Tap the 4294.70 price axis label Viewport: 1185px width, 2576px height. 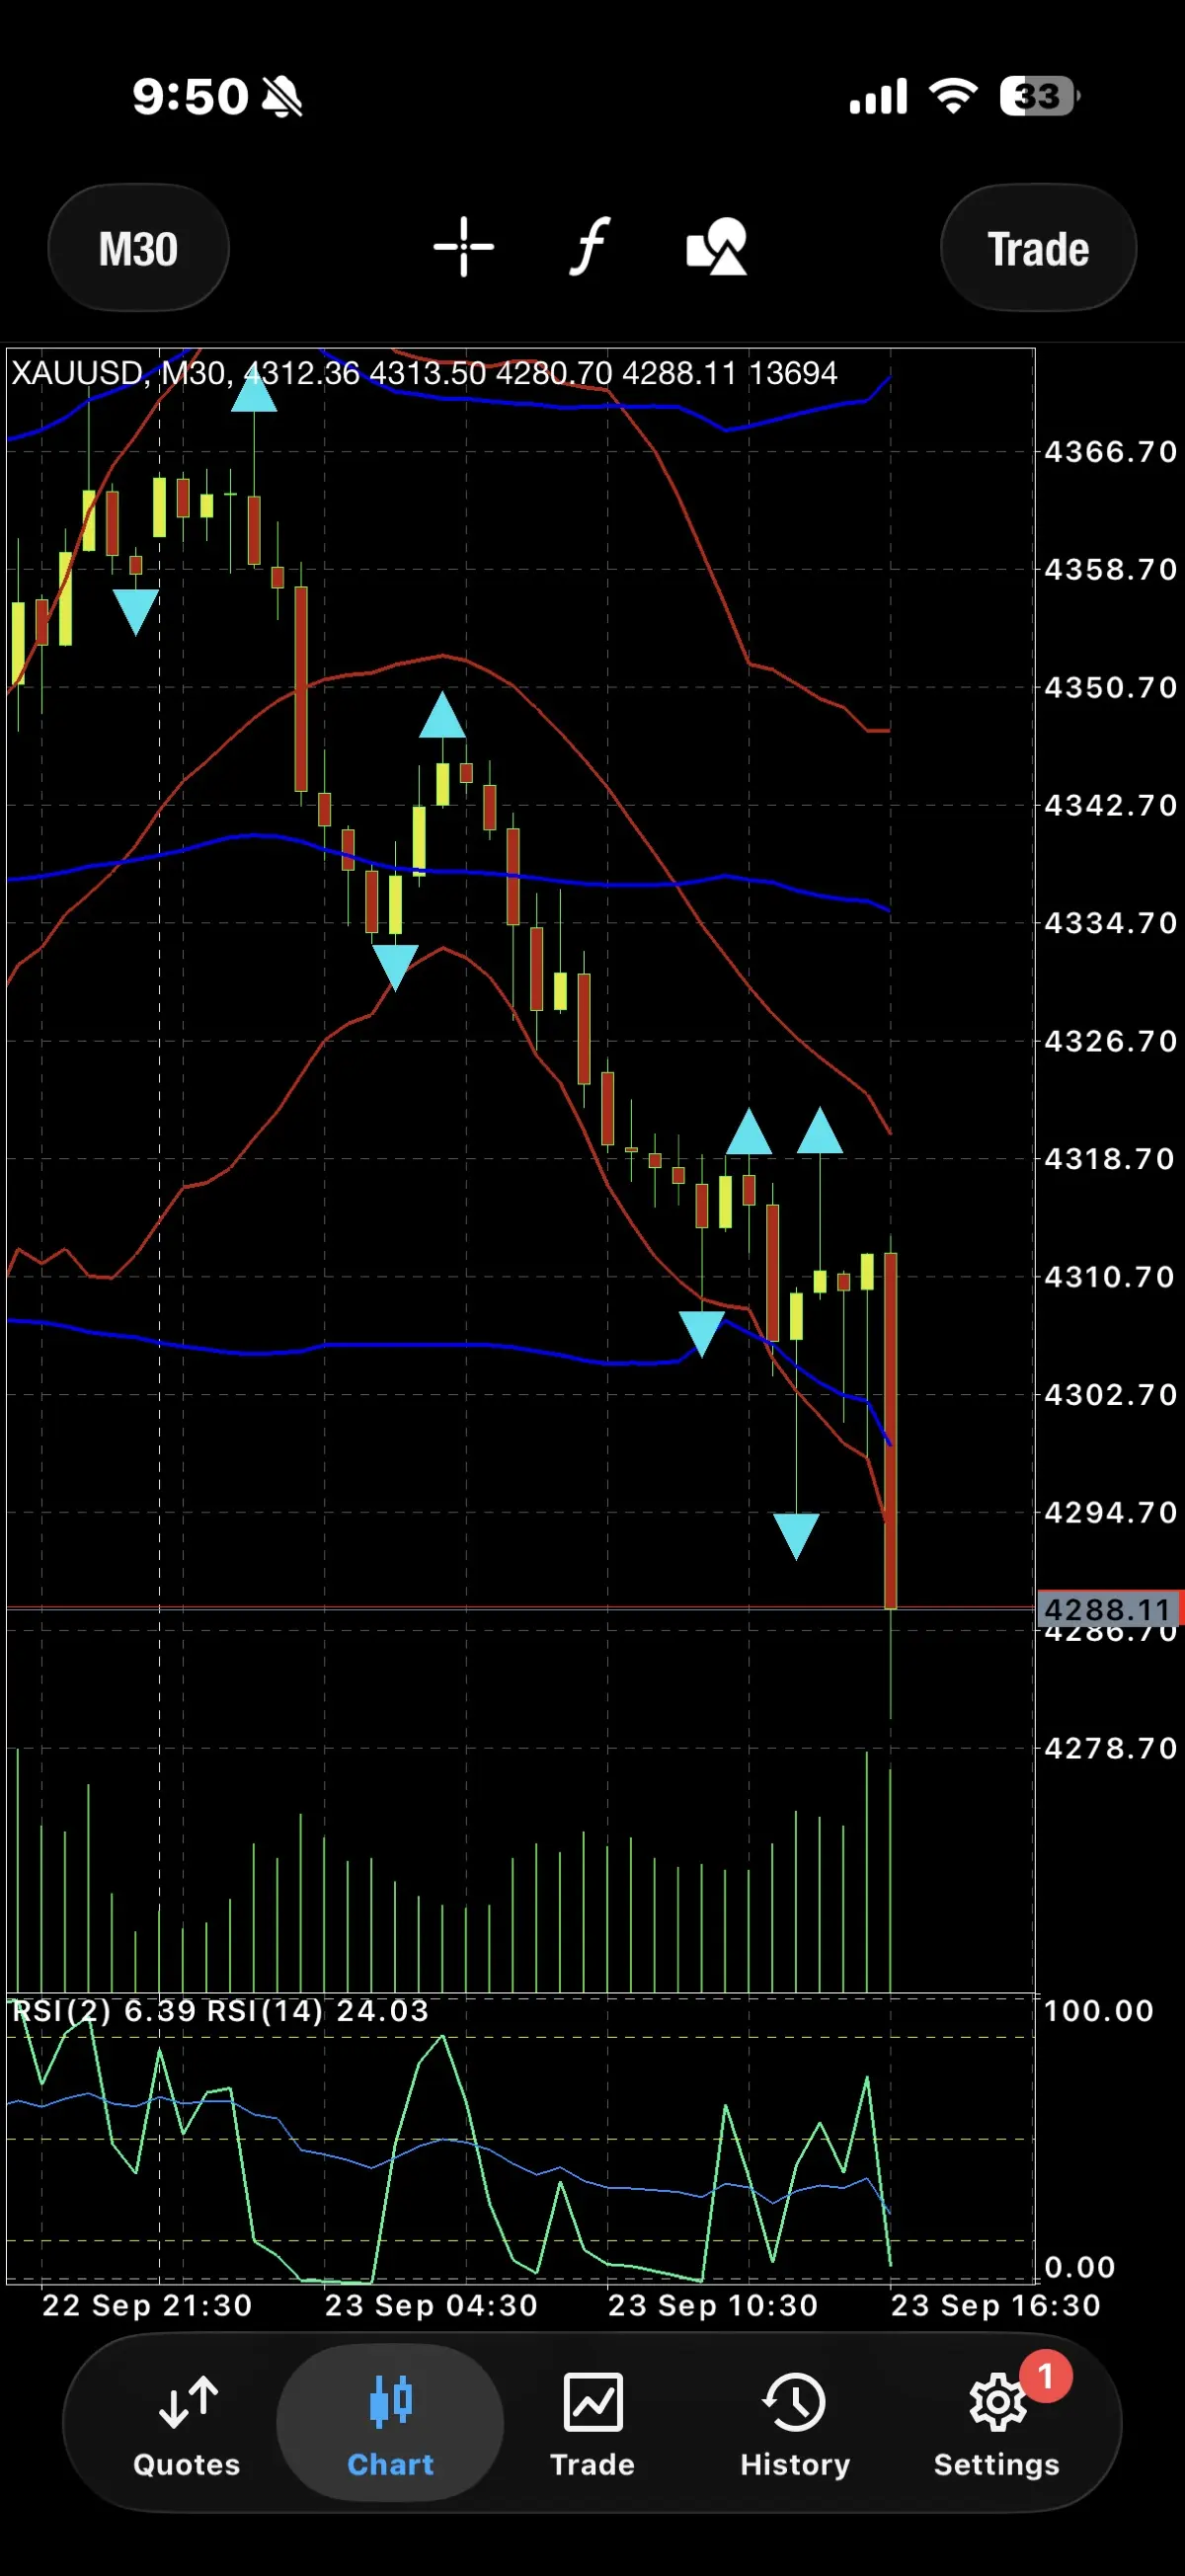click(1111, 1512)
